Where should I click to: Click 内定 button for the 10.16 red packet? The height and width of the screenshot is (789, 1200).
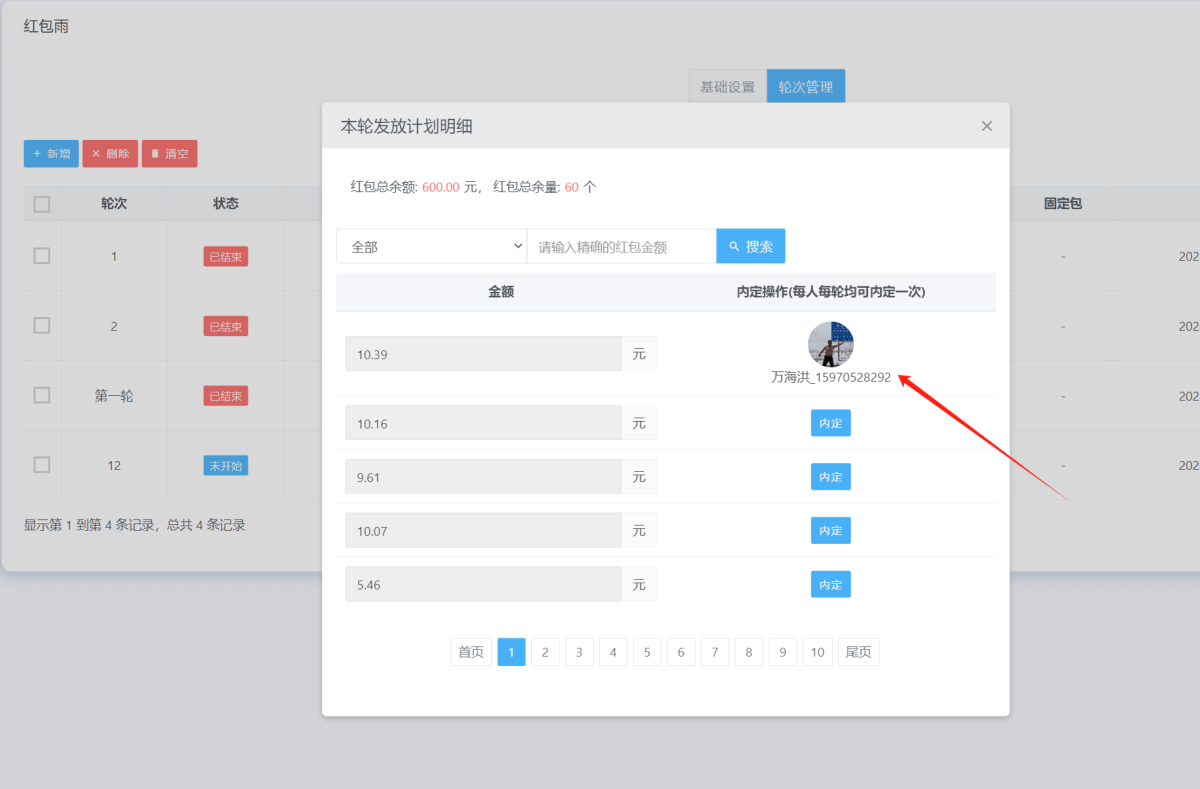[x=830, y=422]
